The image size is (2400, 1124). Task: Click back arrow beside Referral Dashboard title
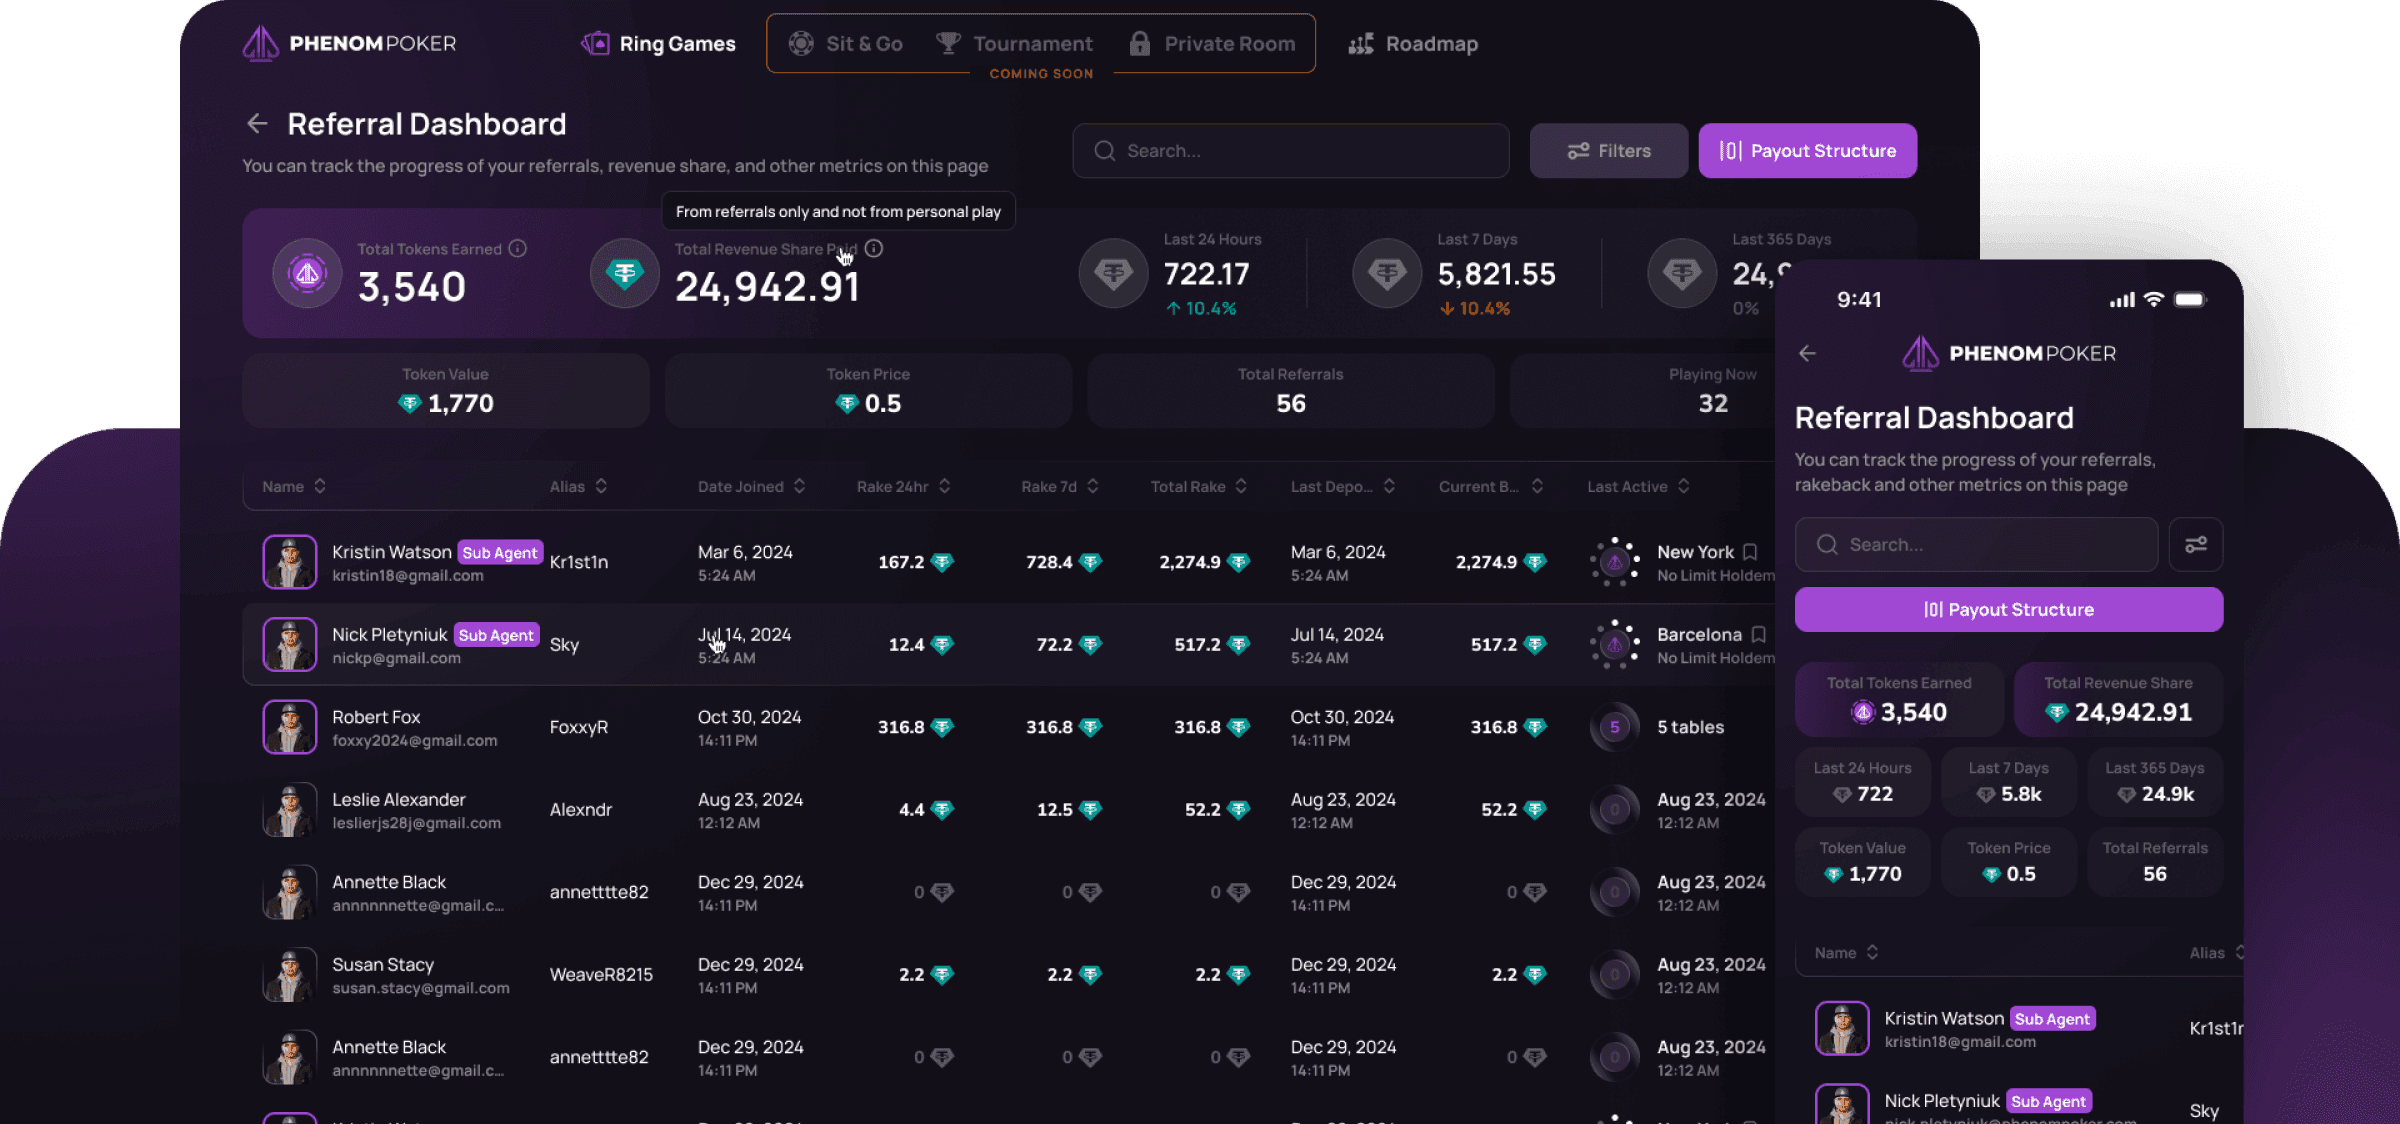257,123
